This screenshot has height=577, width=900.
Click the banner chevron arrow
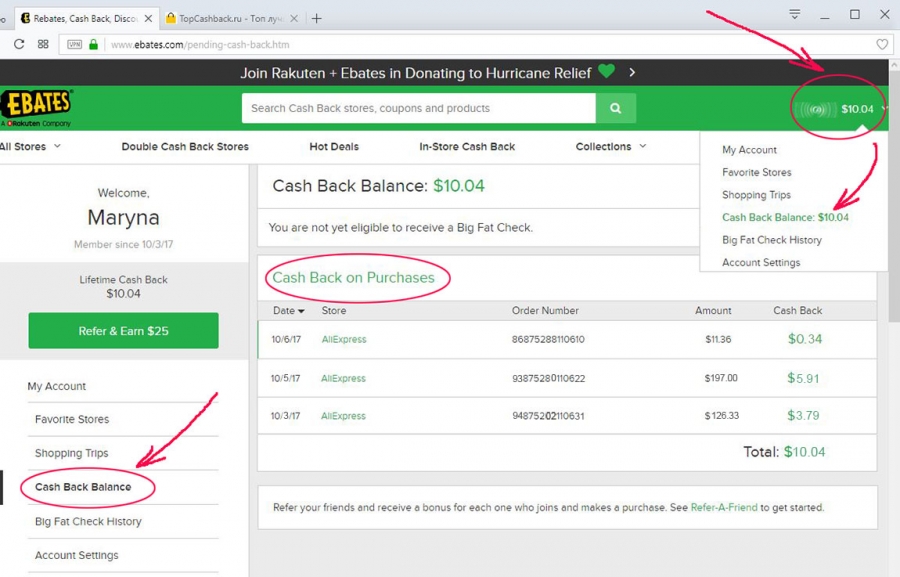point(632,72)
